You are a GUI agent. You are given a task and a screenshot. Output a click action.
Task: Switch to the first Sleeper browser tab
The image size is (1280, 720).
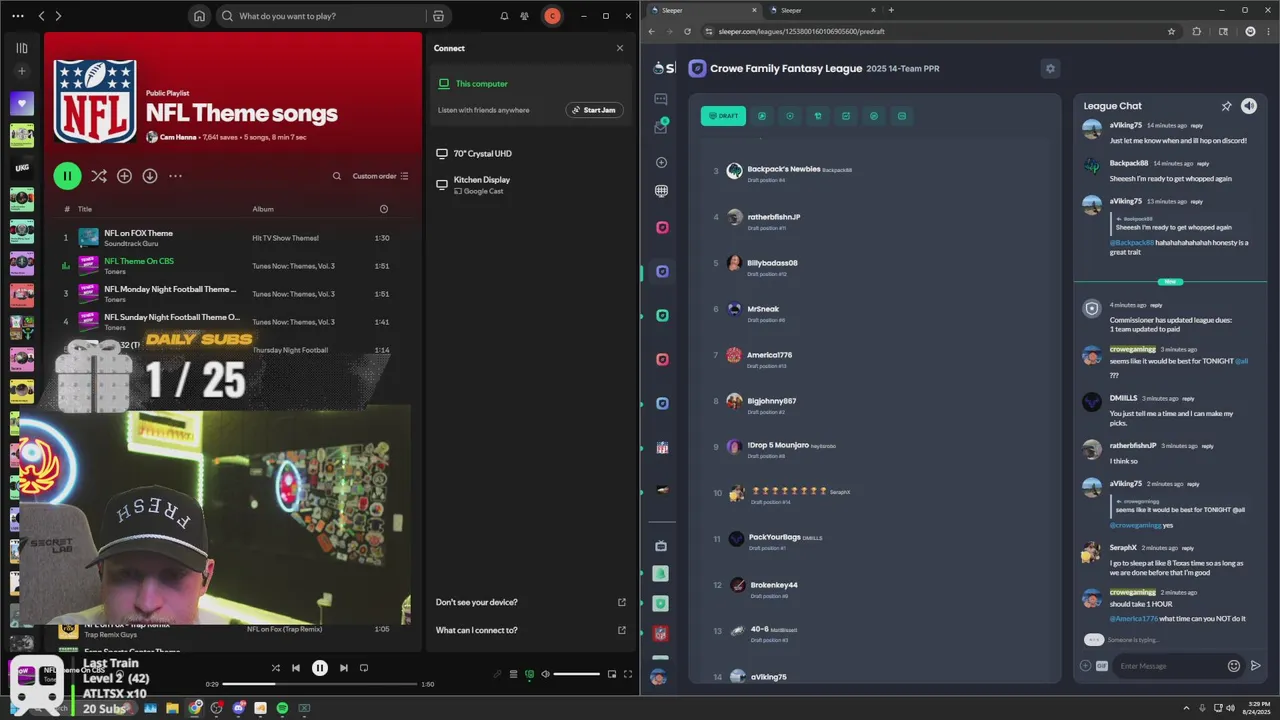(x=702, y=10)
